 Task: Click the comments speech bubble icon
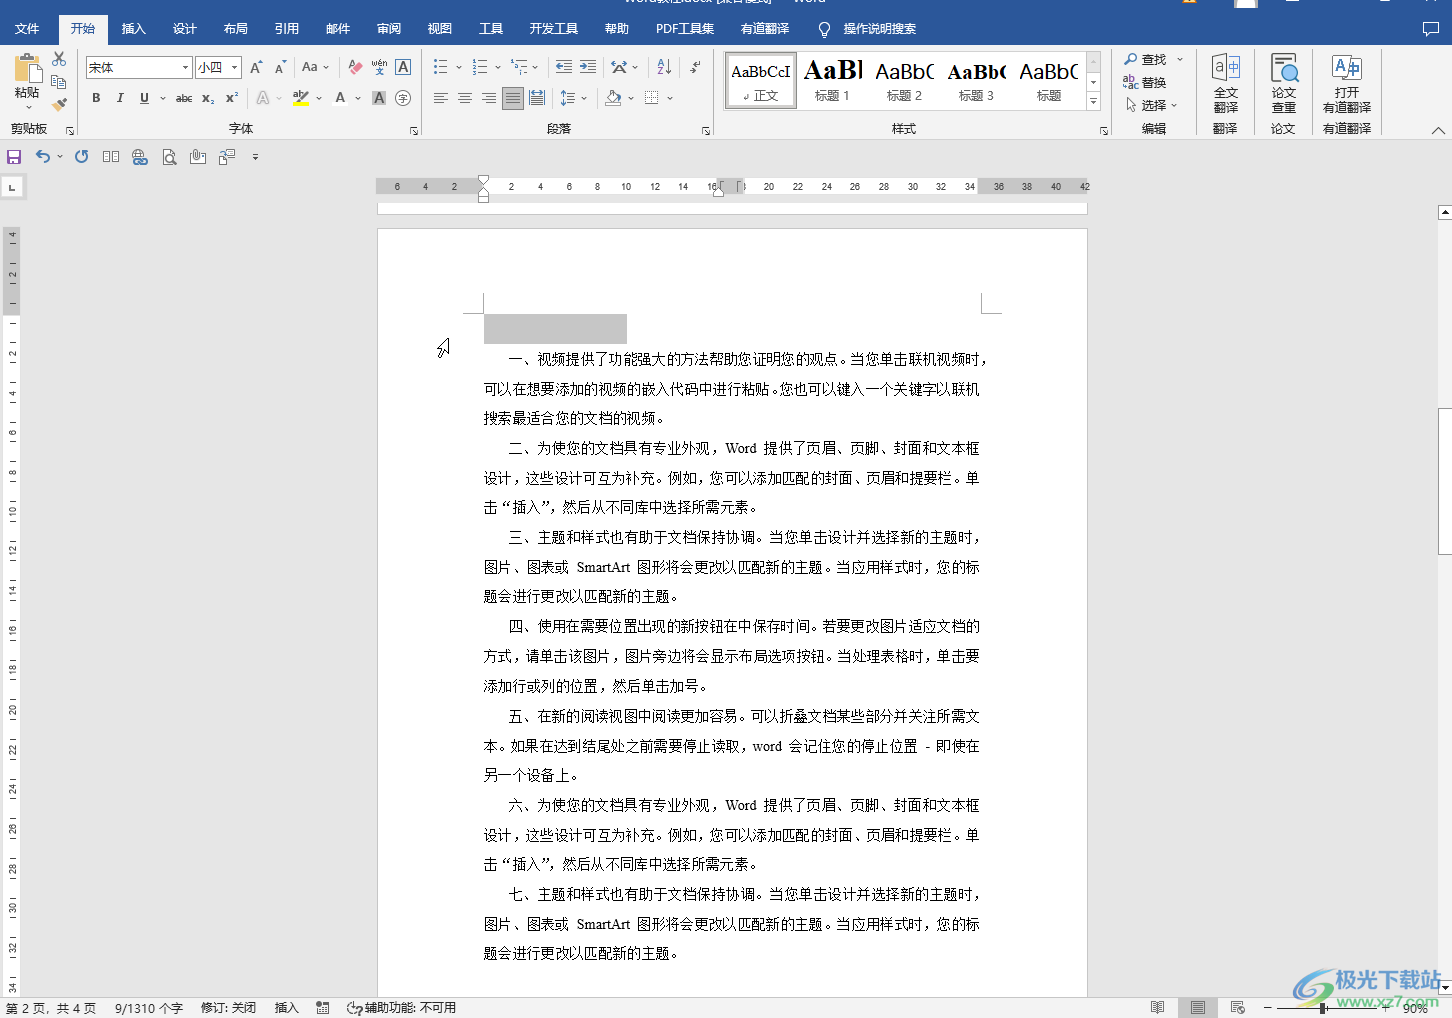point(1431,29)
